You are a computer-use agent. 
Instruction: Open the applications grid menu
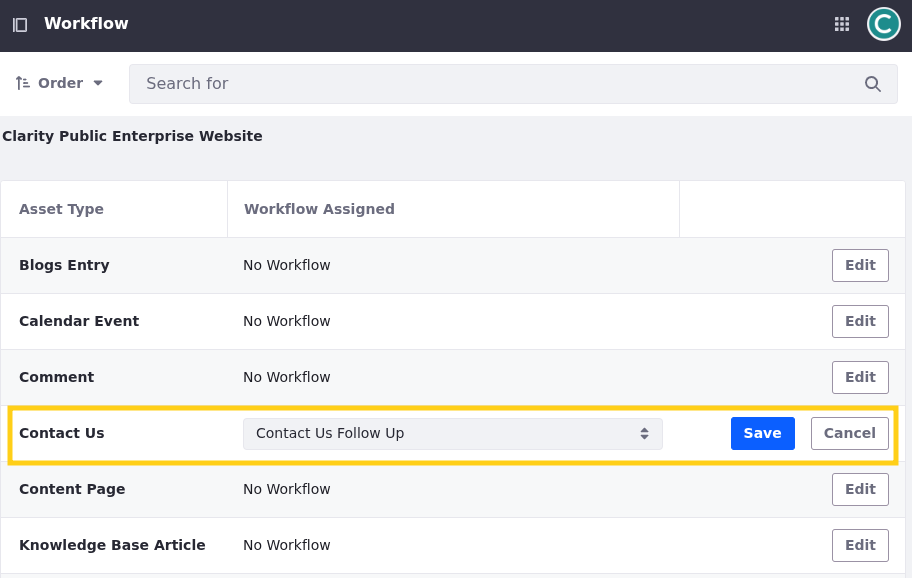point(842,24)
